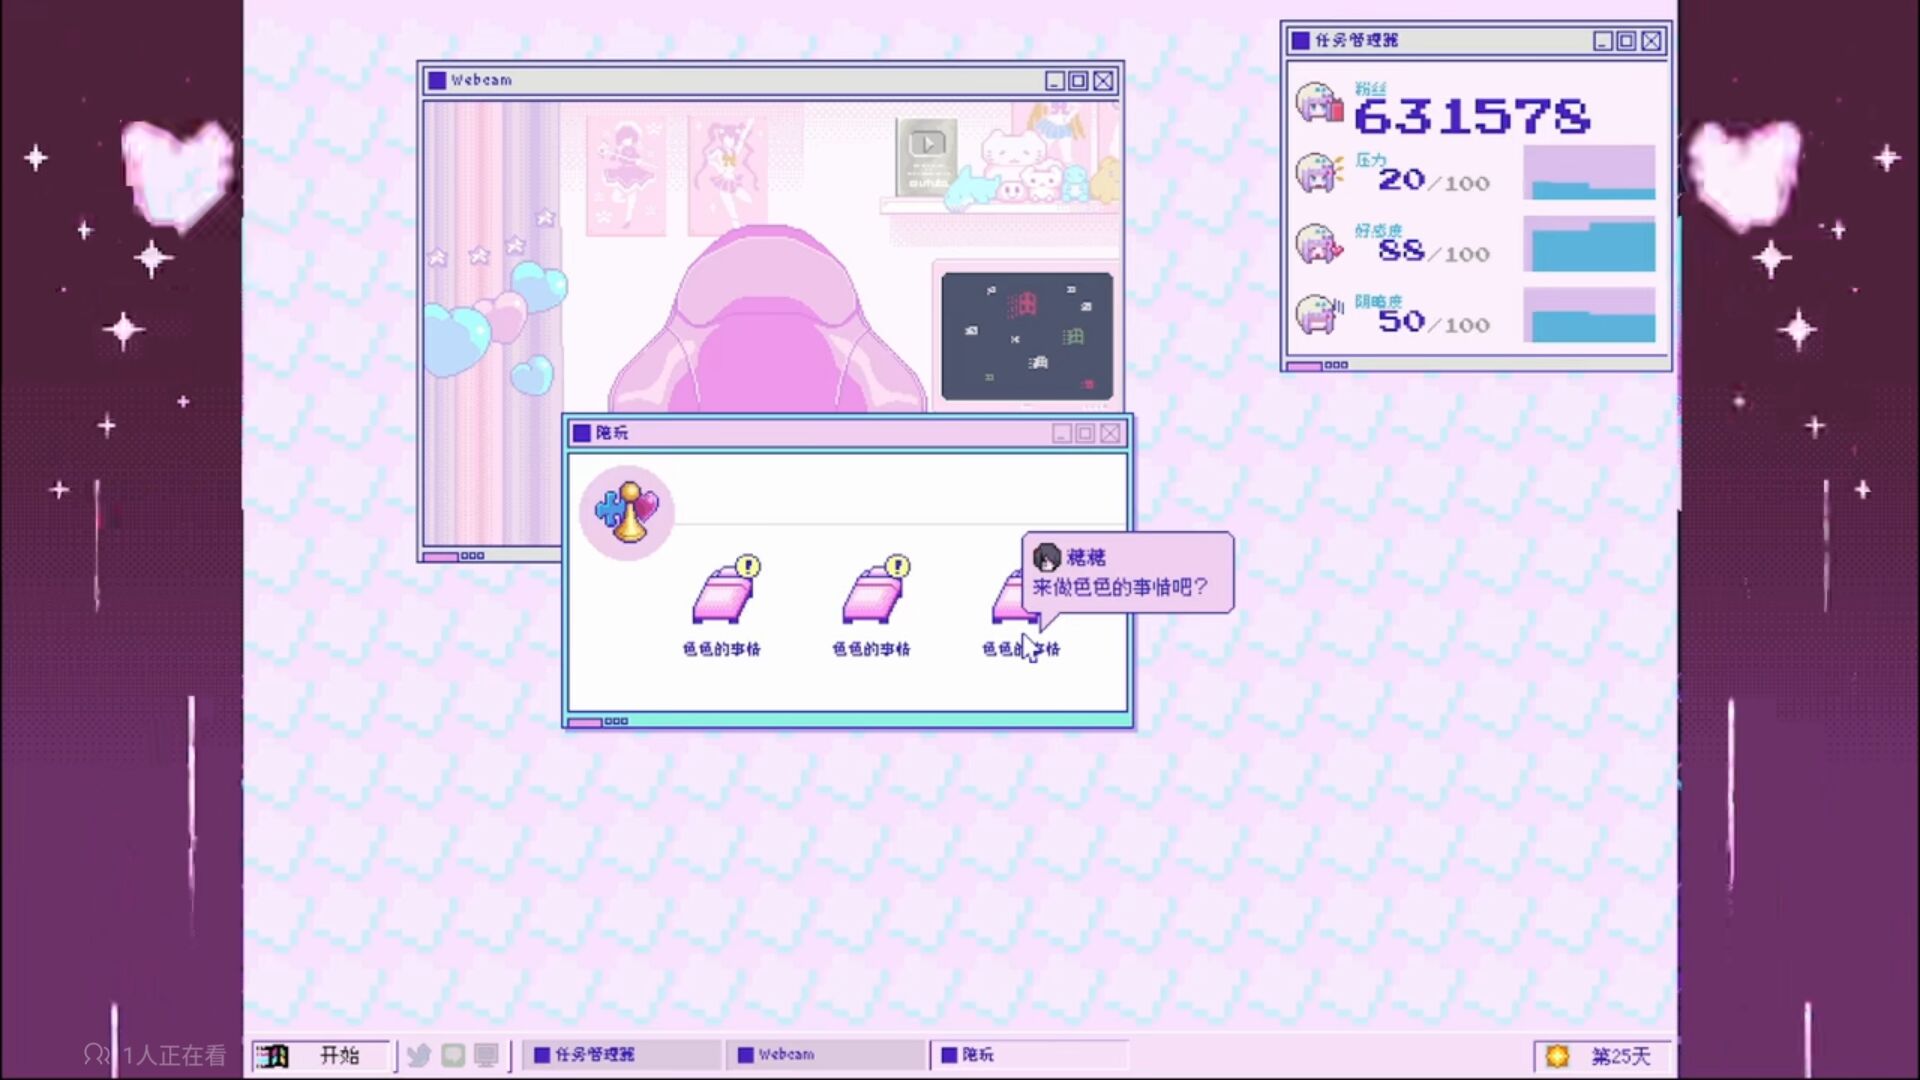Screen dimensions: 1920x1080
Task: Click the 阴暗度 darkness graph bar
Action: point(1589,316)
